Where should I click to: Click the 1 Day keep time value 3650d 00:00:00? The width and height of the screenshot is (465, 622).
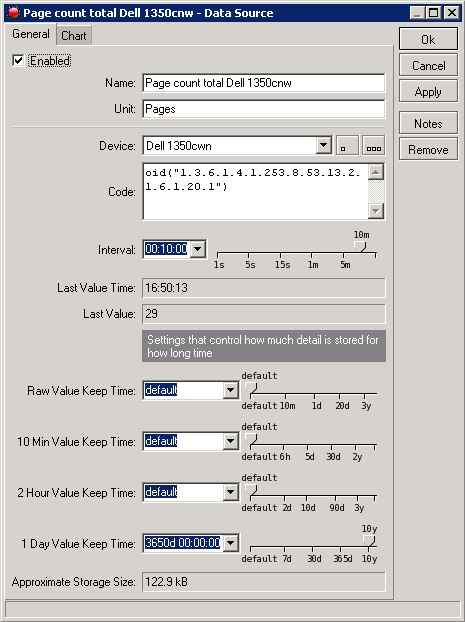183,543
